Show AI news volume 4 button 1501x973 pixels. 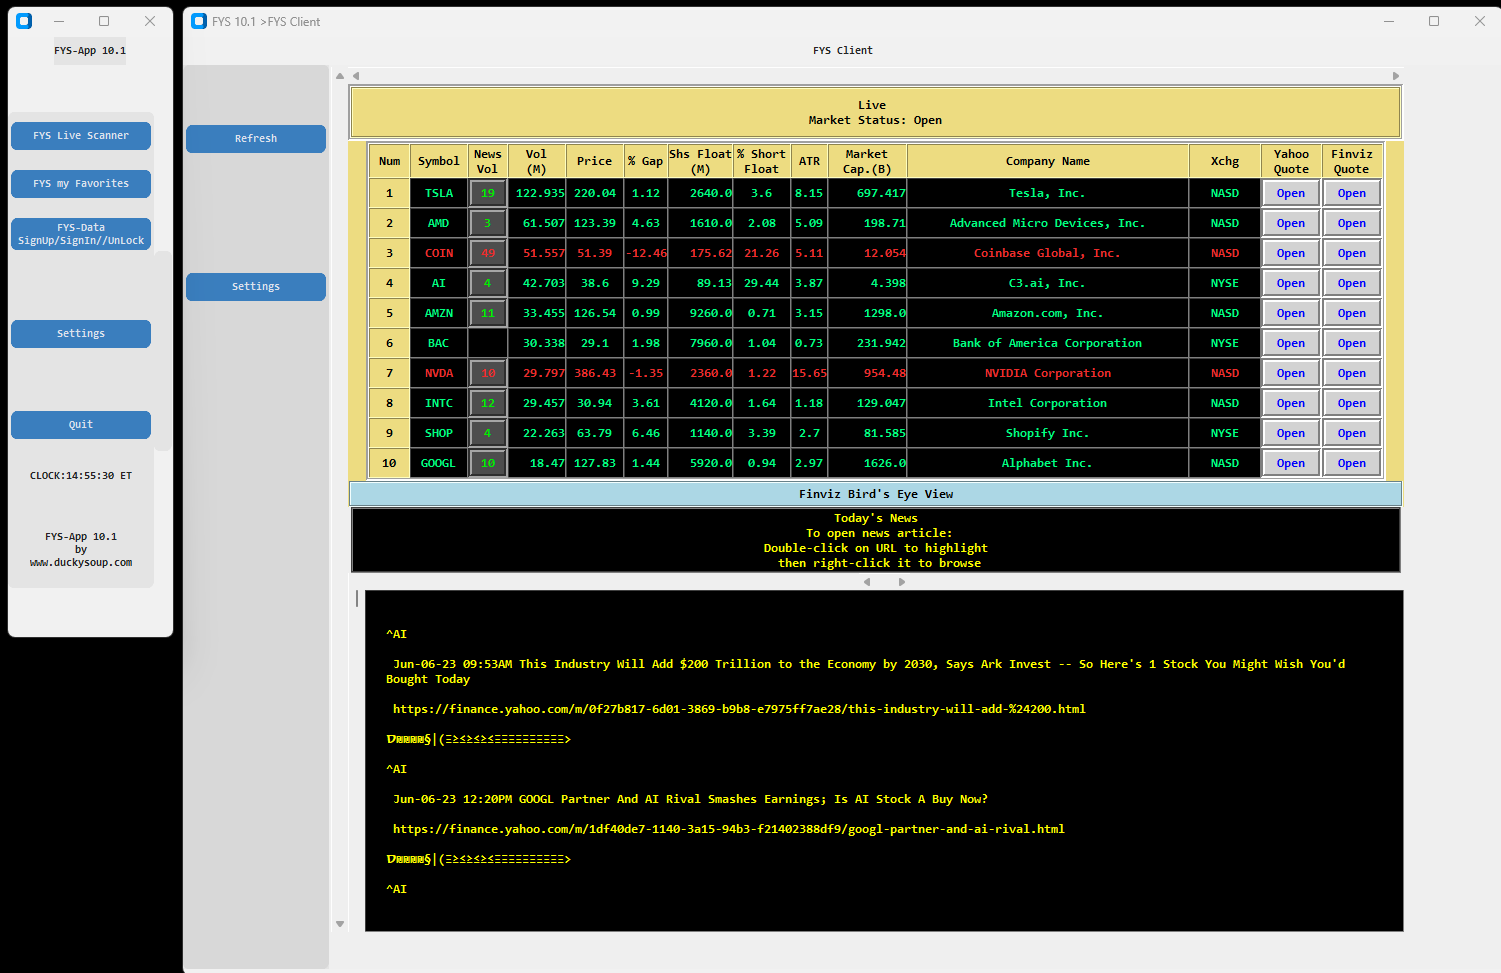point(488,284)
